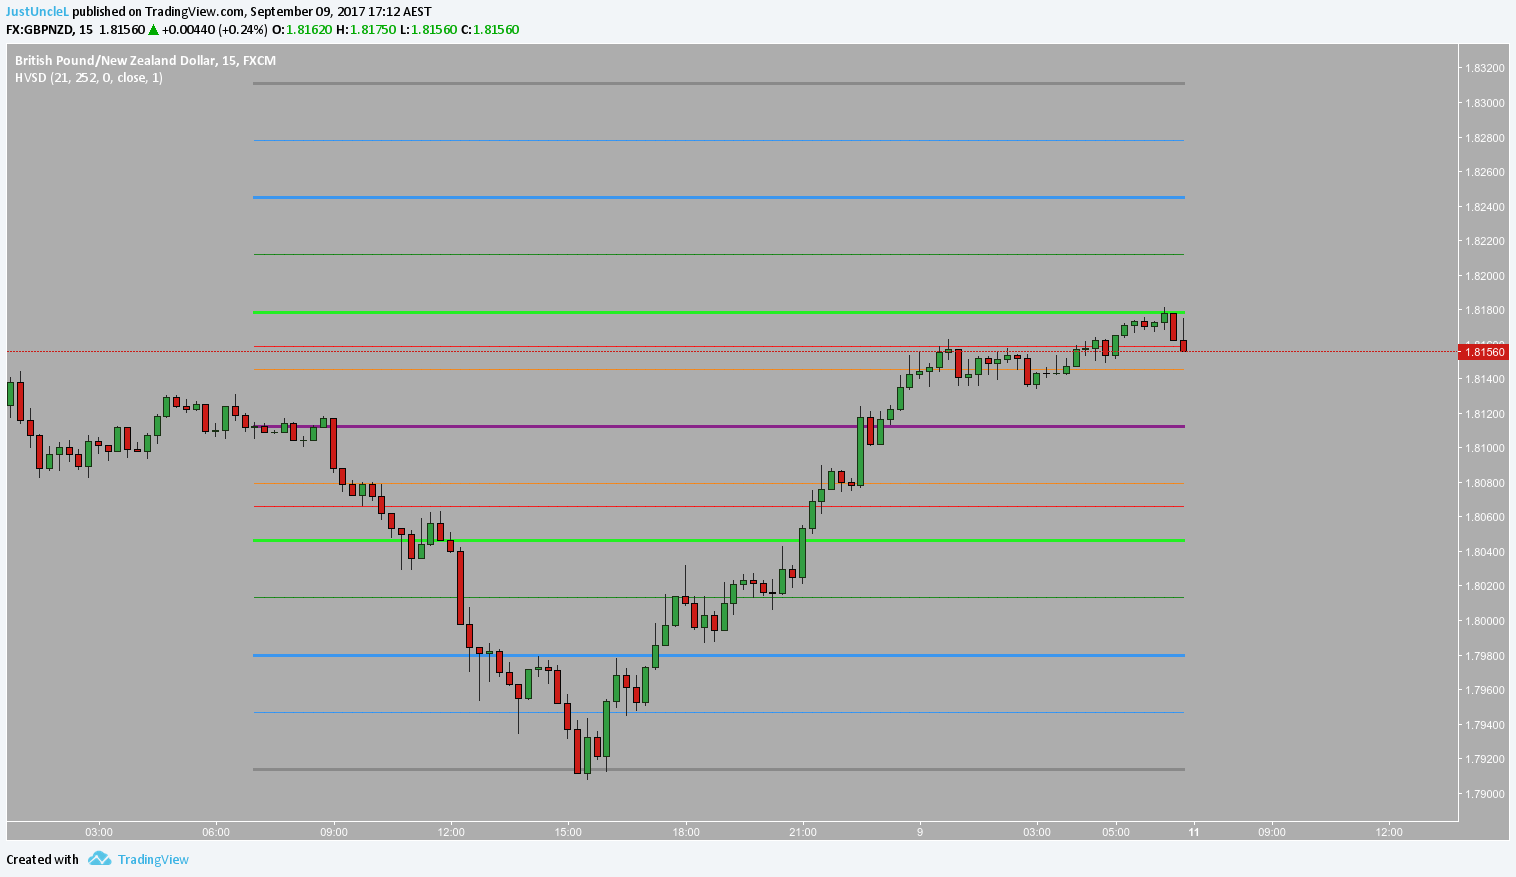Click the 1.79400 price axis label
Screen dimensions: 1516x877
point(1485,725)
